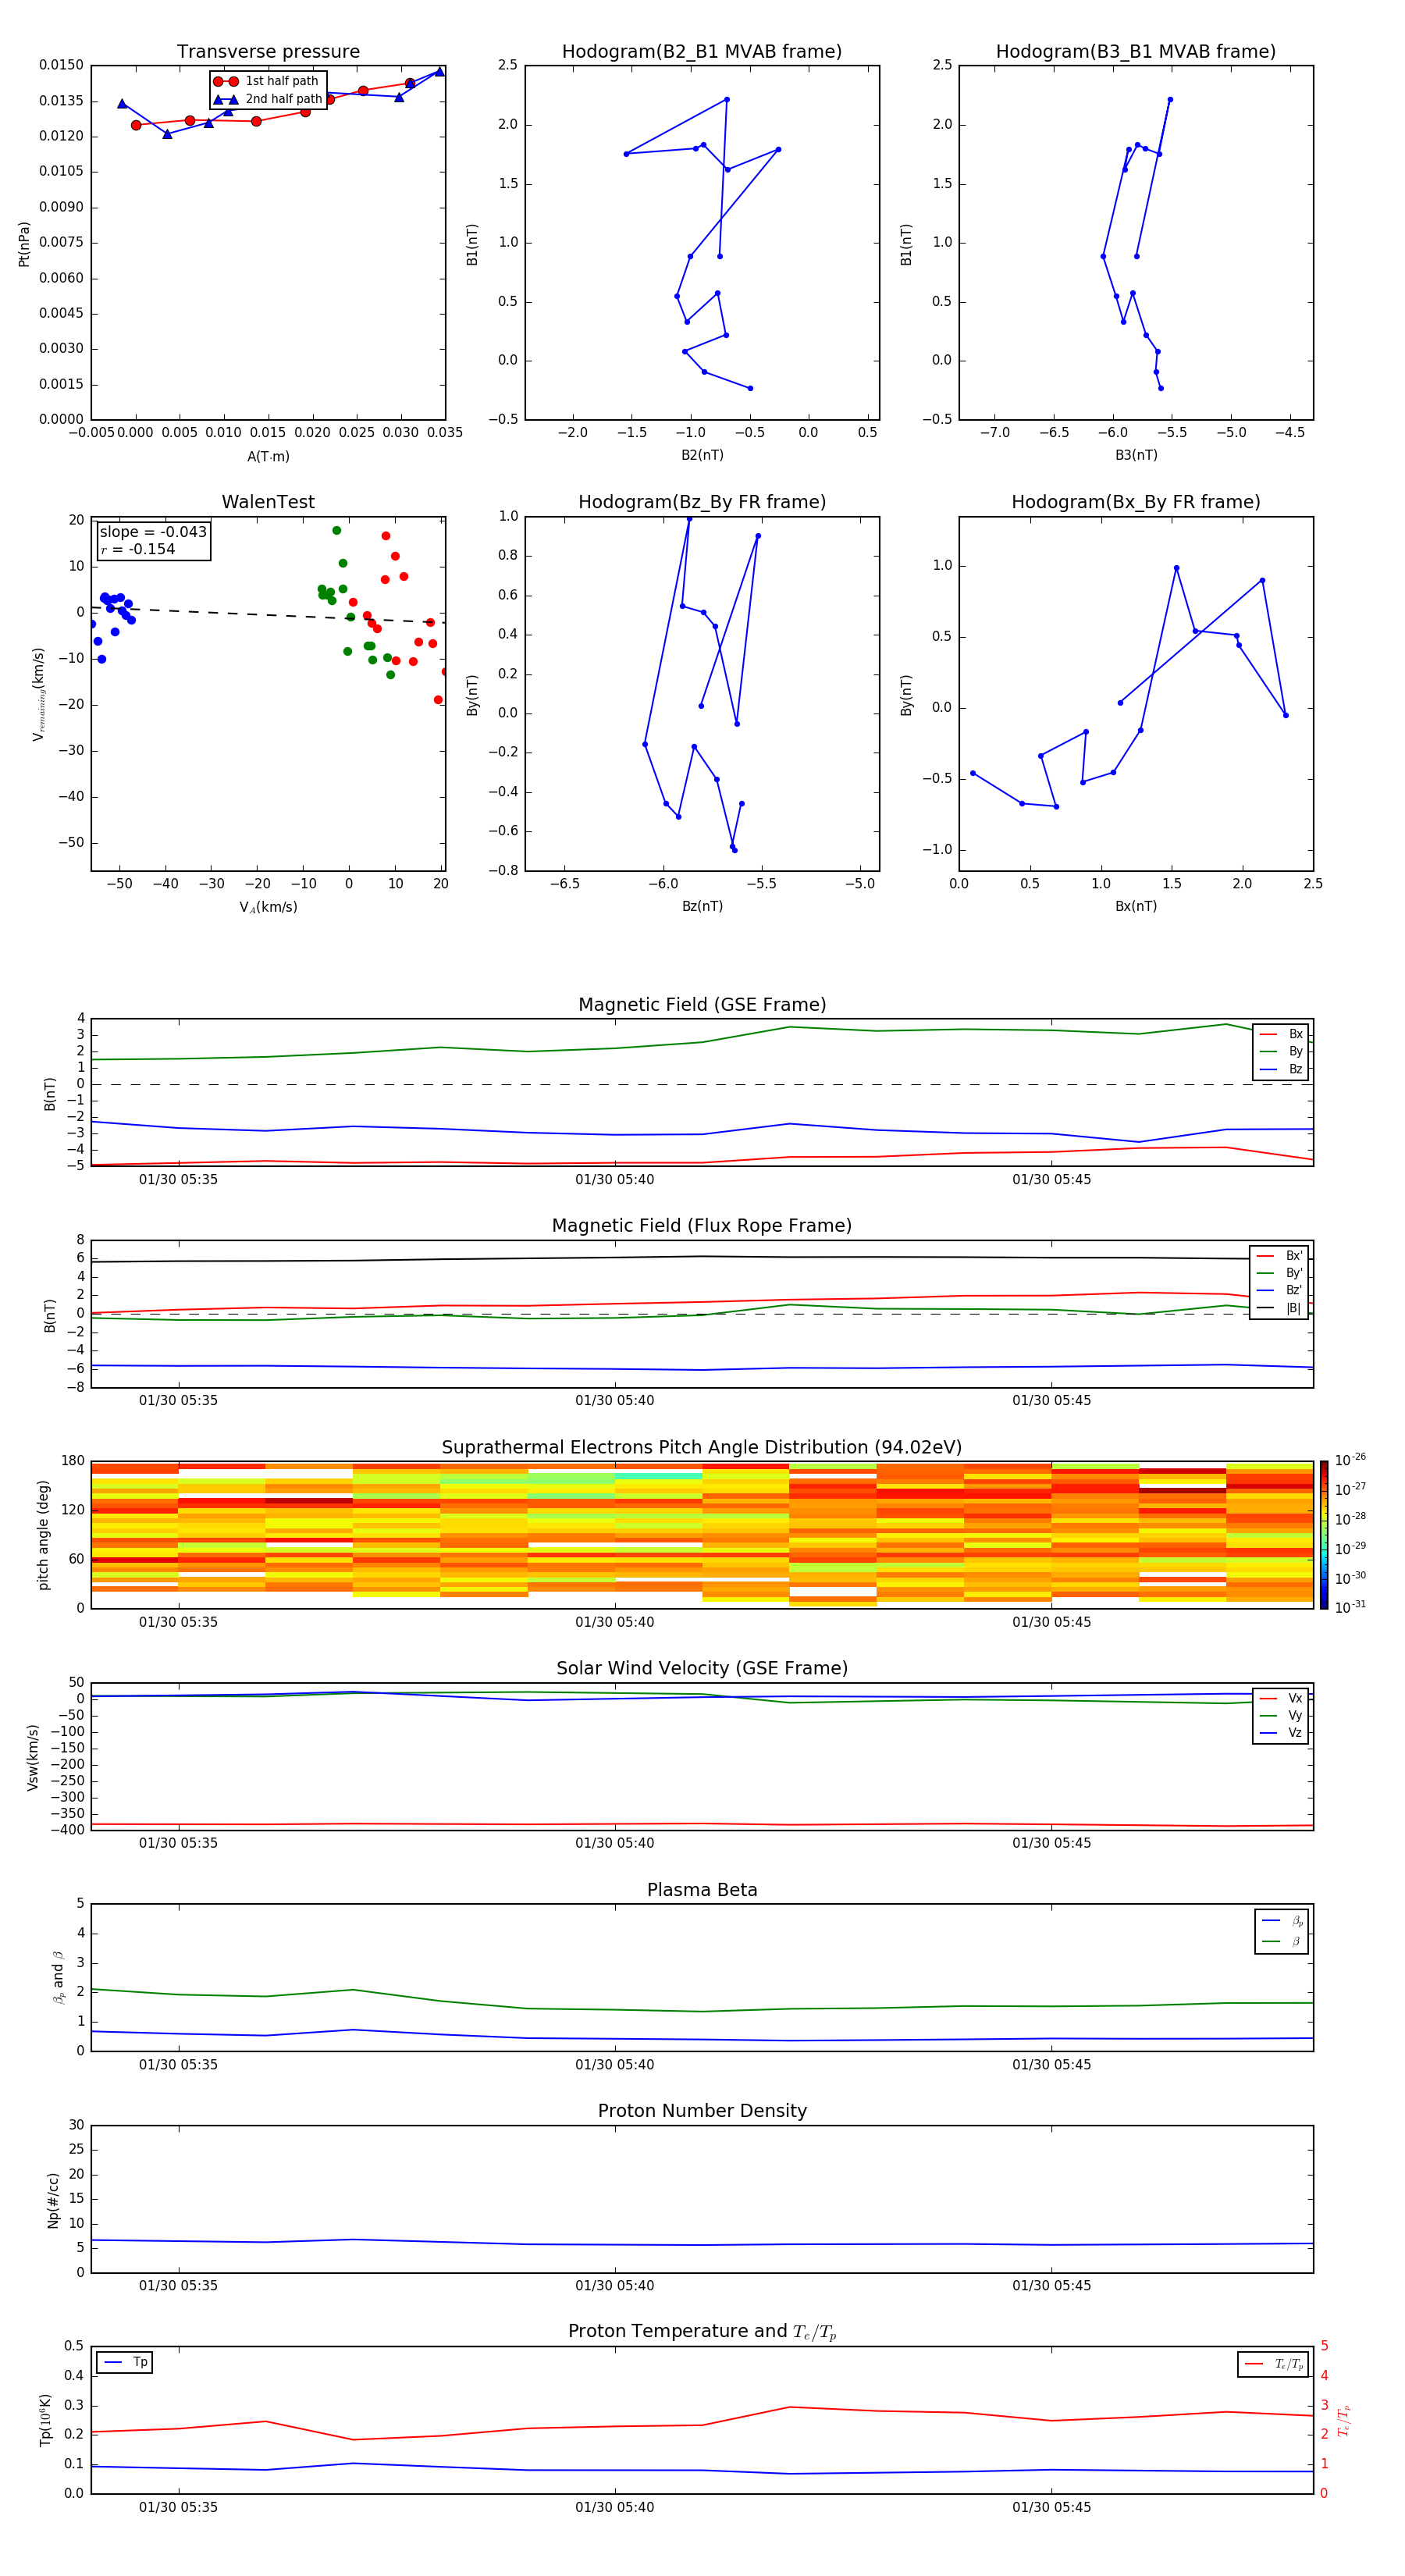
Task: Select the 'V_A(km/s)' x-axis label
Action: [268, 907]
